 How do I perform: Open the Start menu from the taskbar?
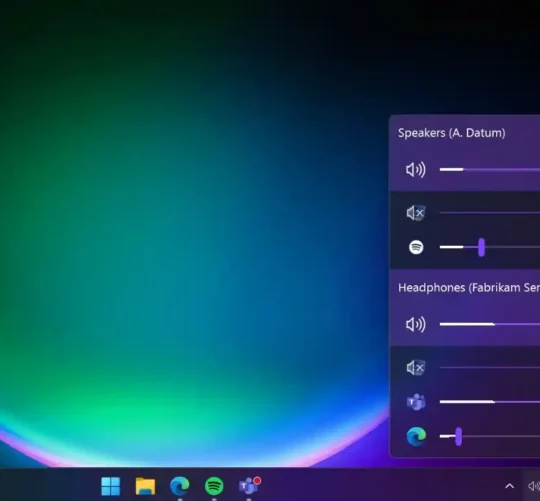pyautogui.click(x=111, y=486)
